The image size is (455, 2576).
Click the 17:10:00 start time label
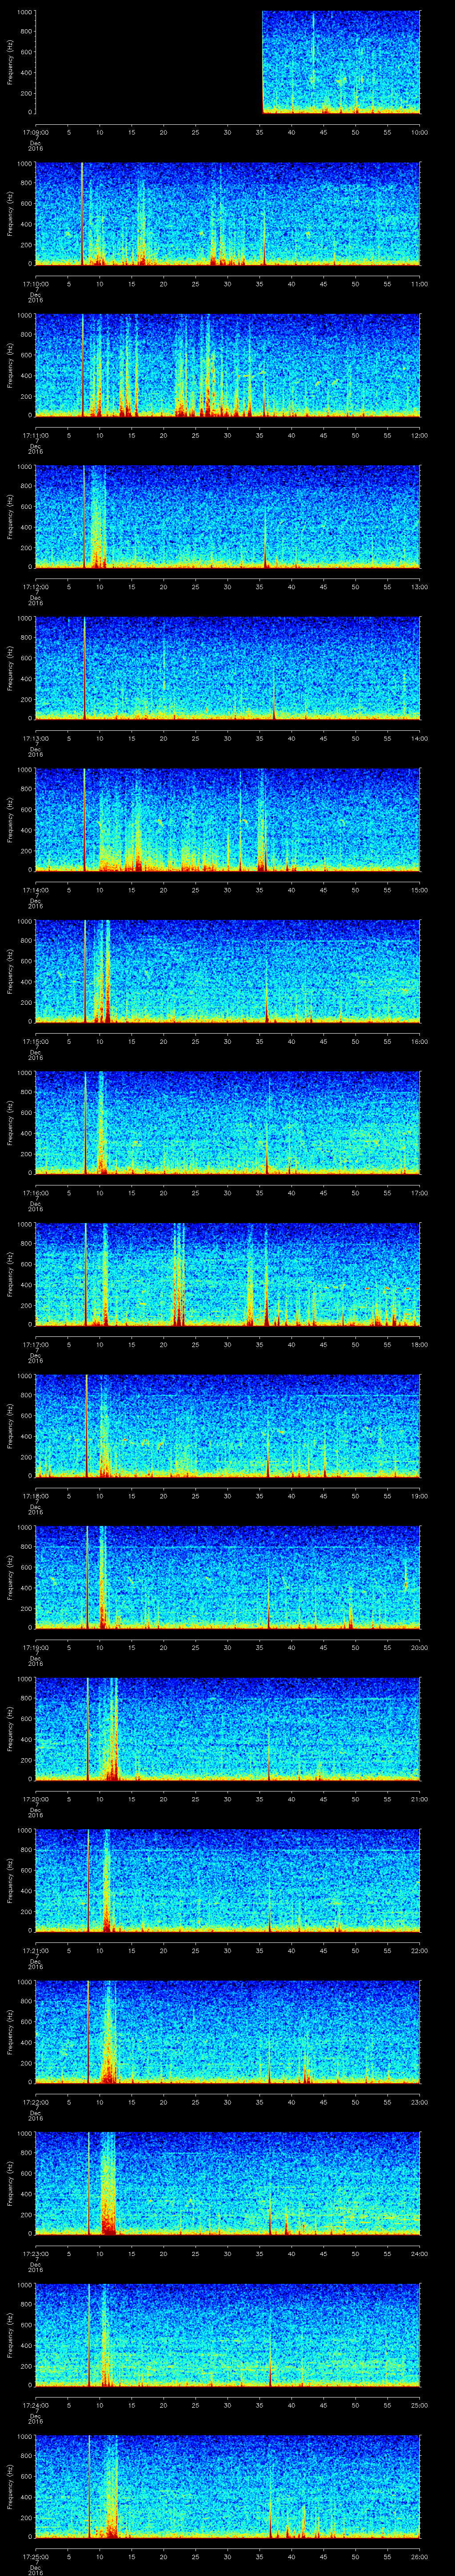(x=35, y=284)
